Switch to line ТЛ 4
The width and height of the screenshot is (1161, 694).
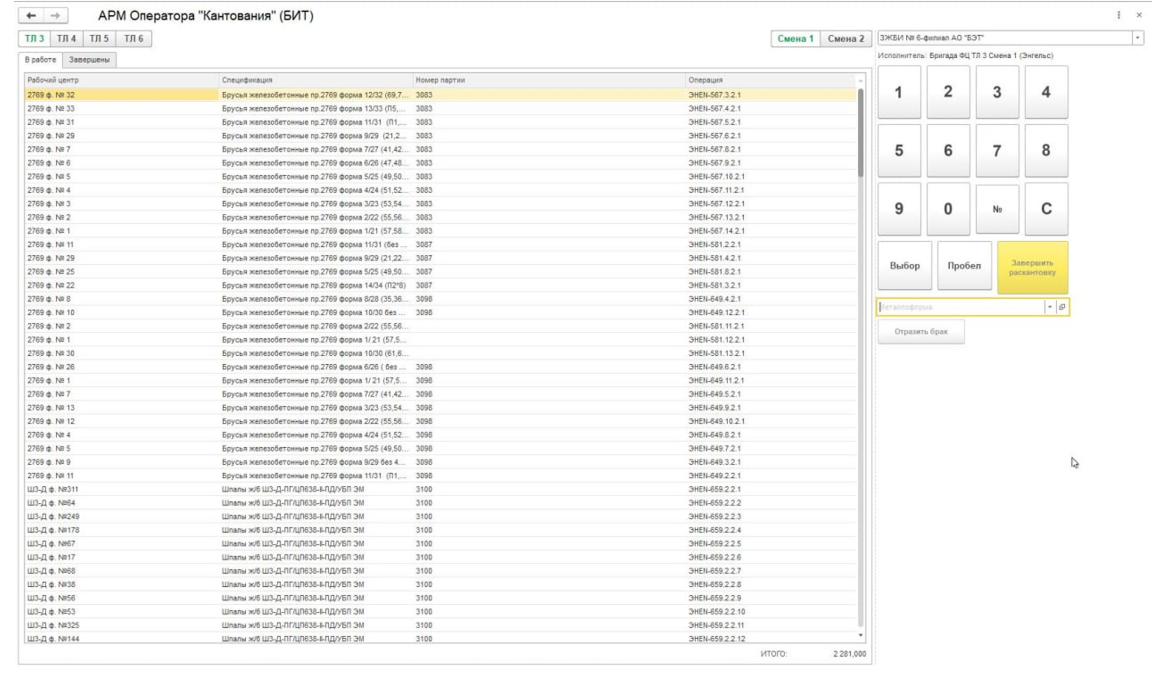pos(67,39)
